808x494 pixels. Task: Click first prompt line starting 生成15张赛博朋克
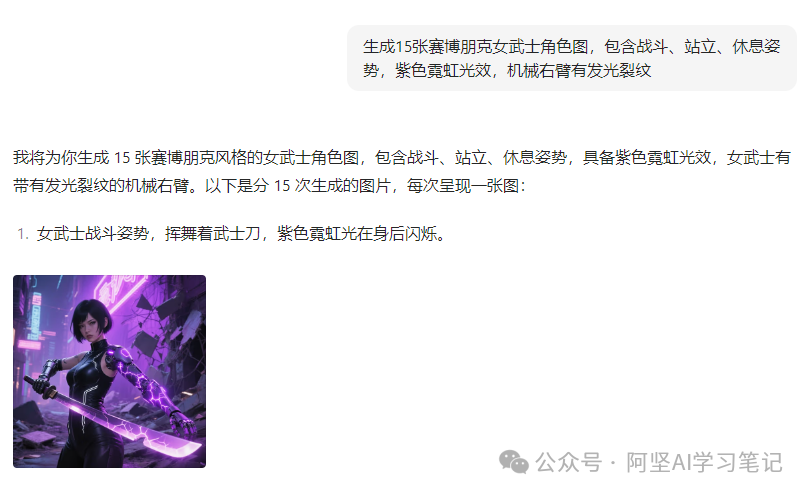coord(571,46)
